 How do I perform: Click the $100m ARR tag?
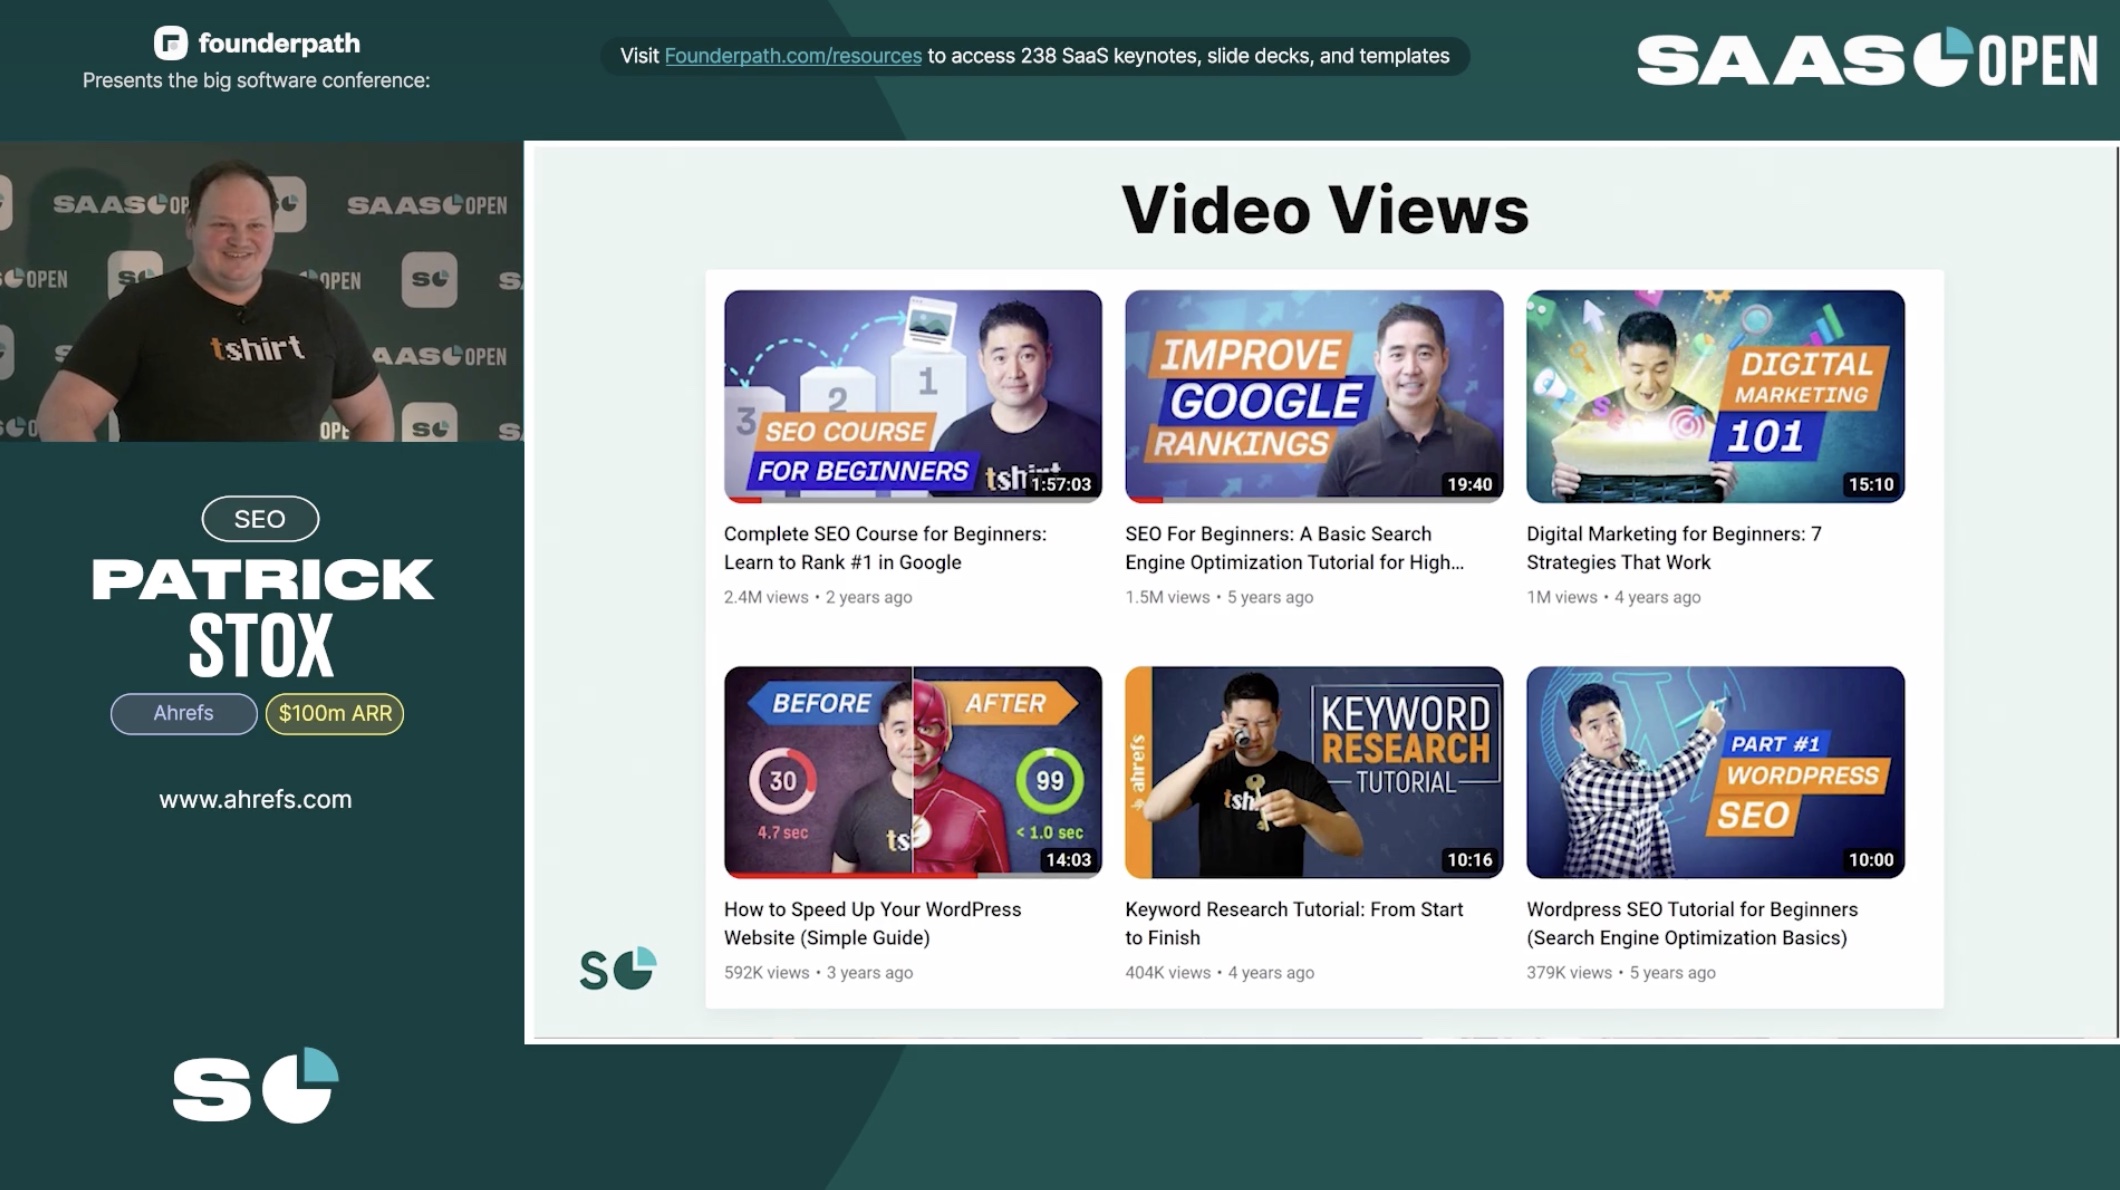(335, 713)
